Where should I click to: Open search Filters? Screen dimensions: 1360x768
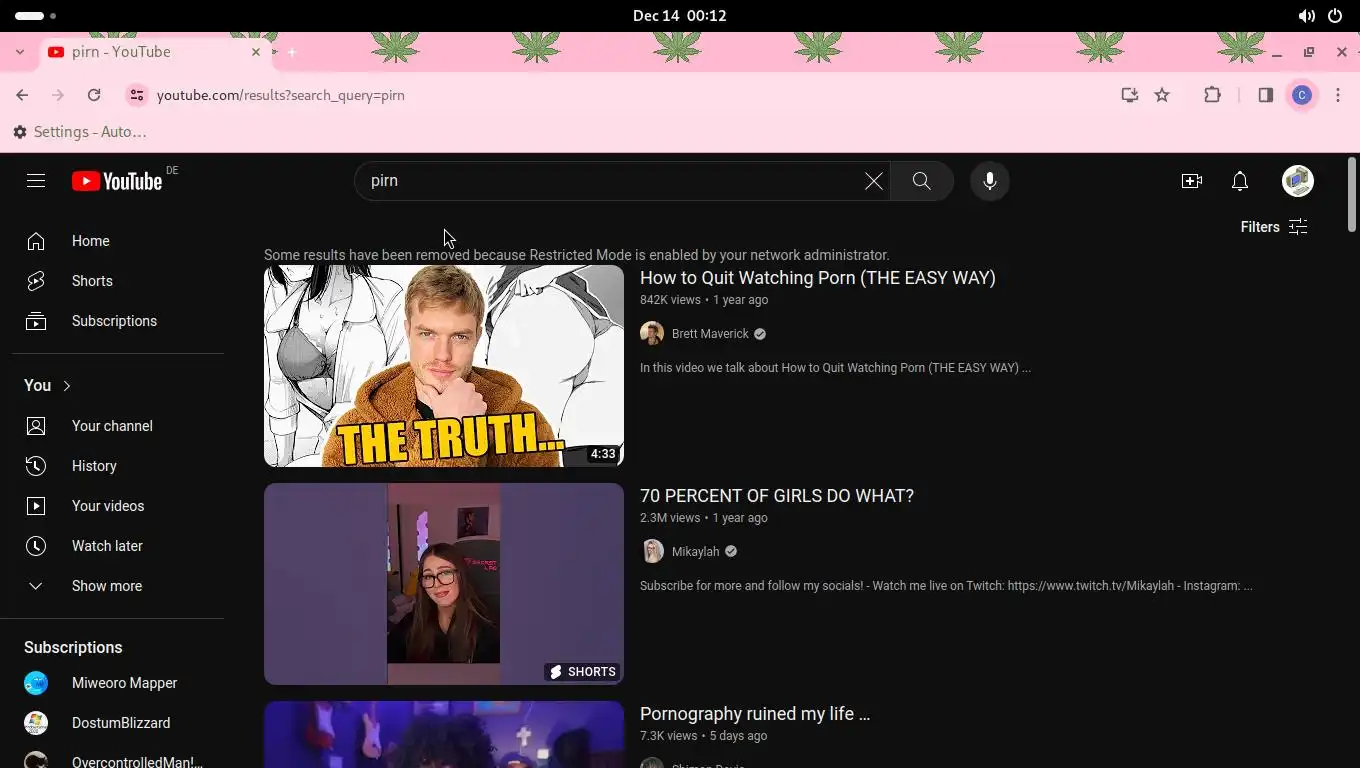[1274, 227]
